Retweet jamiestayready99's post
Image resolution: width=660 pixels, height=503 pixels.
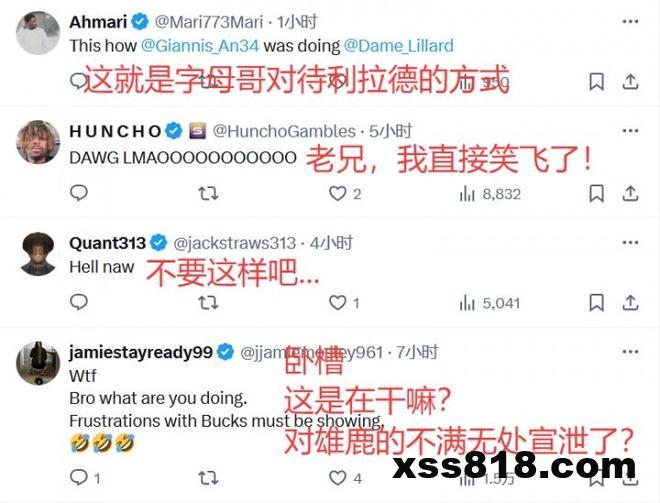click(208, 478)
